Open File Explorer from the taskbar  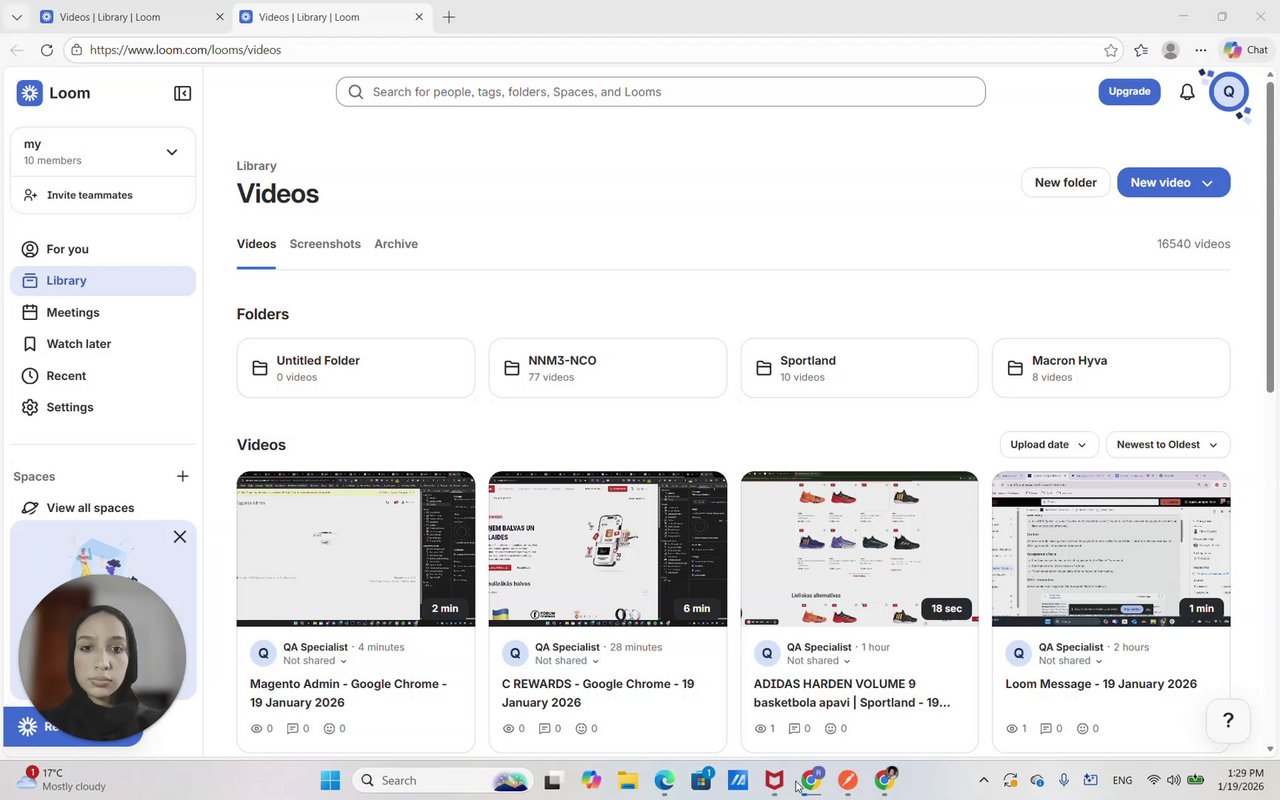[x=628, y=780]
